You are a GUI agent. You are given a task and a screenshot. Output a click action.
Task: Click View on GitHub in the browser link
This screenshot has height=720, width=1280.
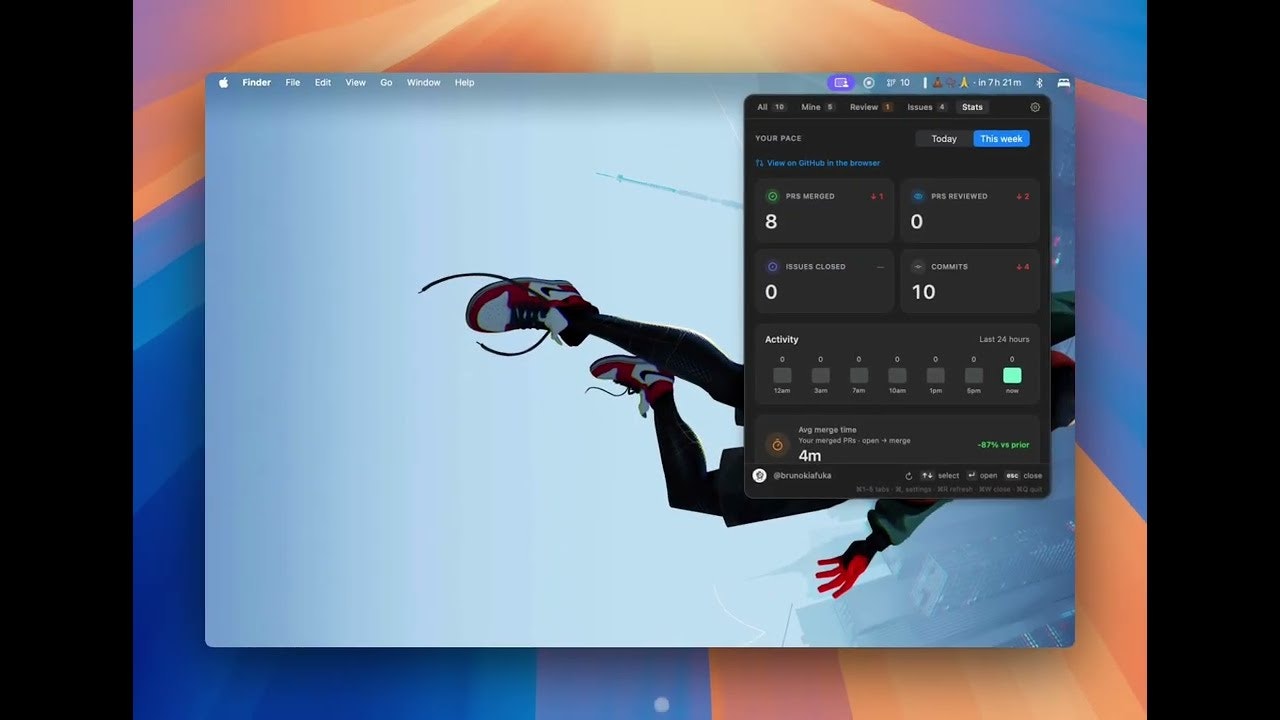pyautogui.click(x=823, y=163)
